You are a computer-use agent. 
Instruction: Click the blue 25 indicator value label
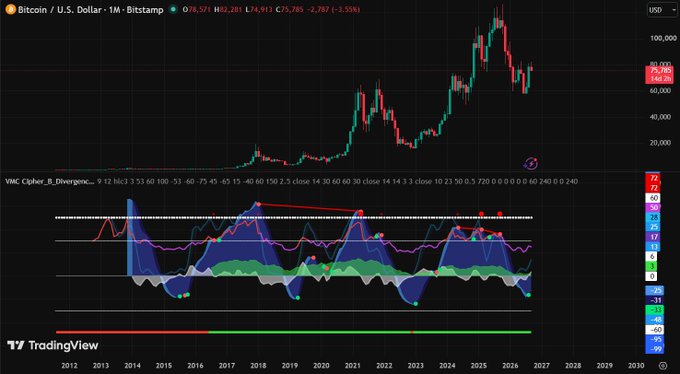(x=653, y=227)
